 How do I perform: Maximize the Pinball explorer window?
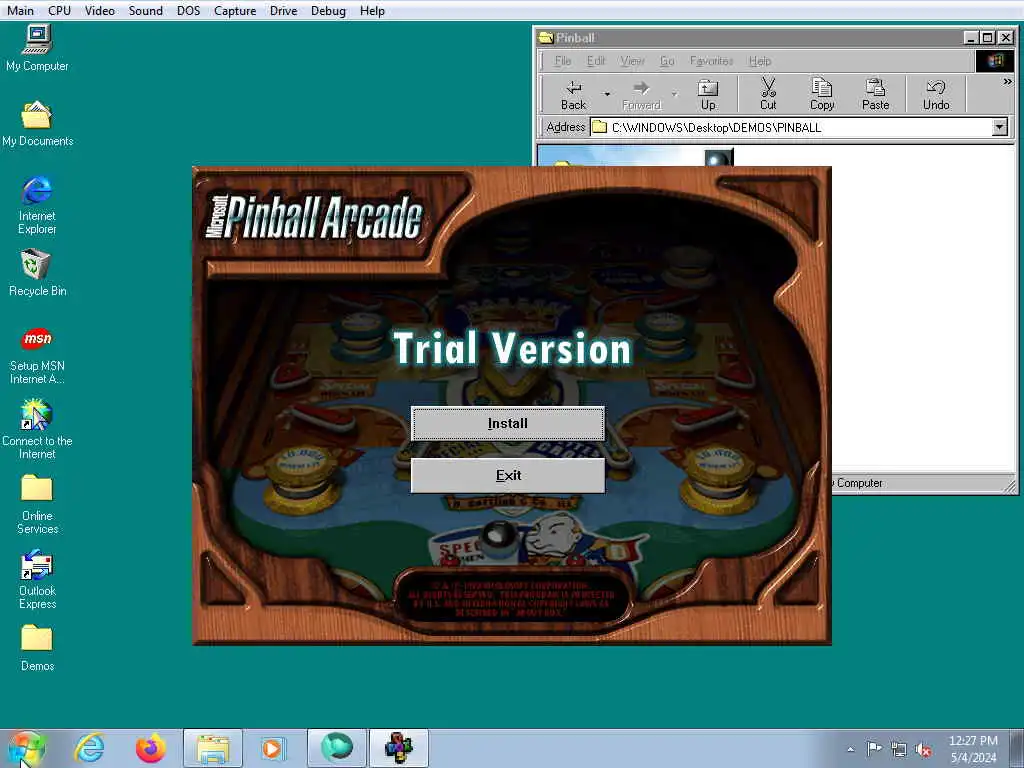[987, 38]
